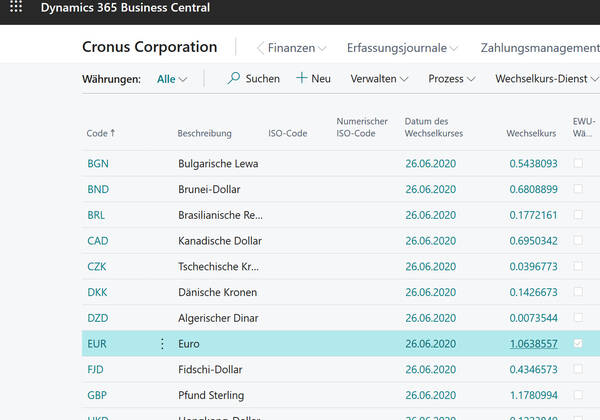600x420 pixels.
Task: Click the exchange rate 0.0073544 for DZD
Action: [x=533, y=318]
